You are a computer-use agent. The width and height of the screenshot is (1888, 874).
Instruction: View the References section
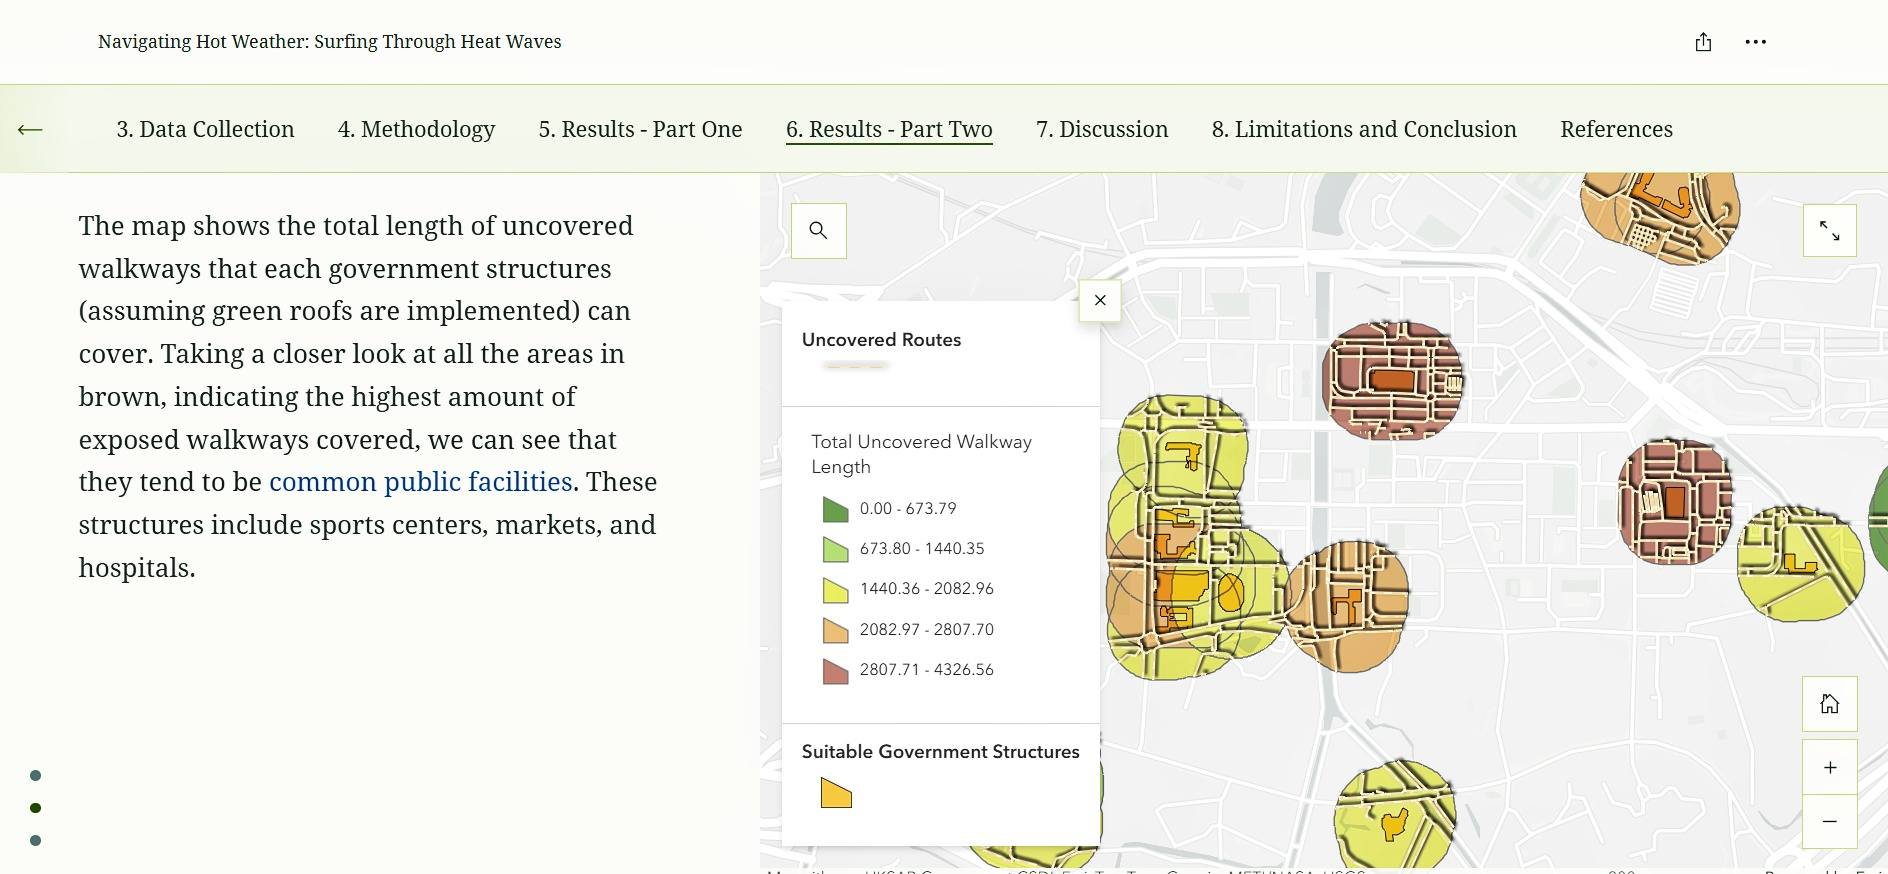[1616, 129]
